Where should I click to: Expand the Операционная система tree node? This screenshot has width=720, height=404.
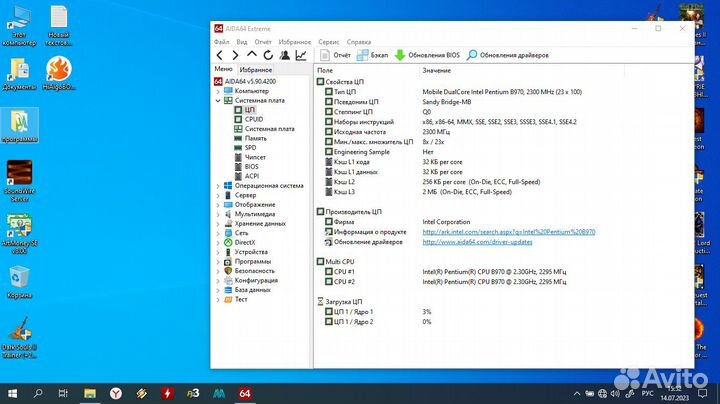218,186
